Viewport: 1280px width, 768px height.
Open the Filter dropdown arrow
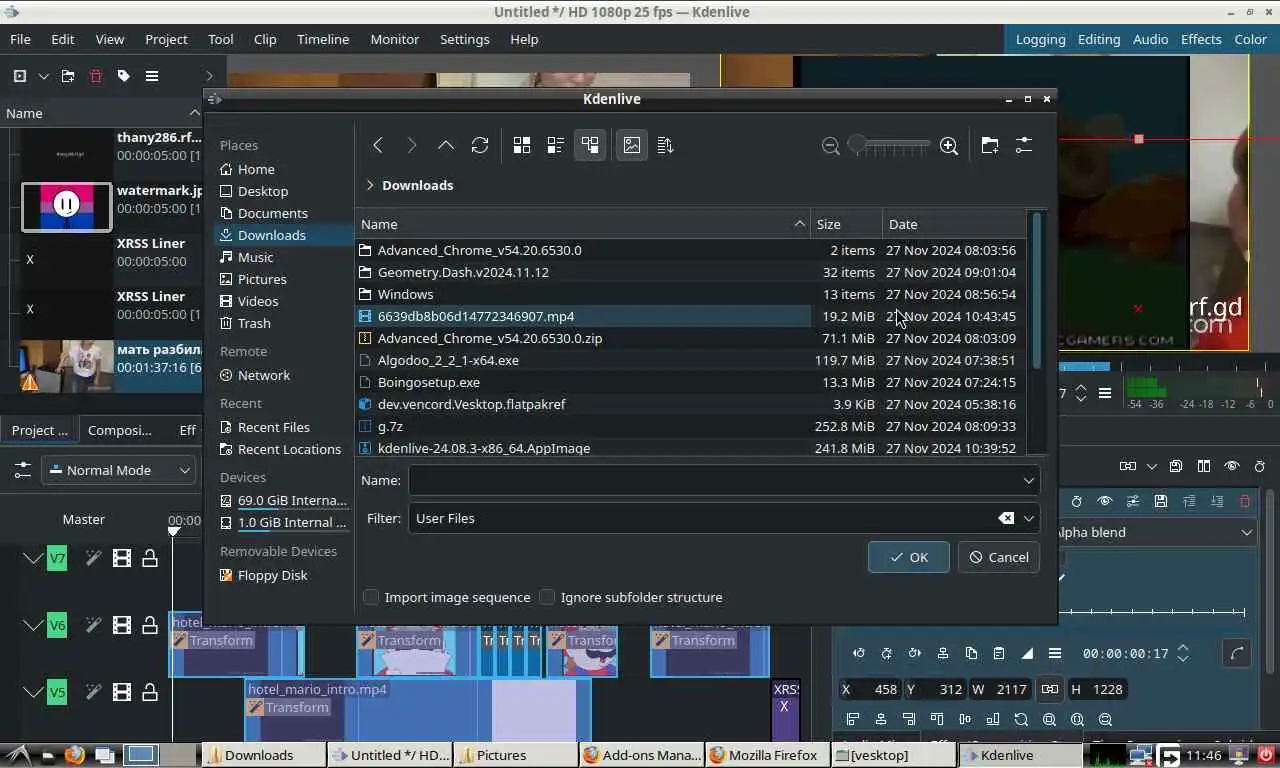tap(1029, 518)
